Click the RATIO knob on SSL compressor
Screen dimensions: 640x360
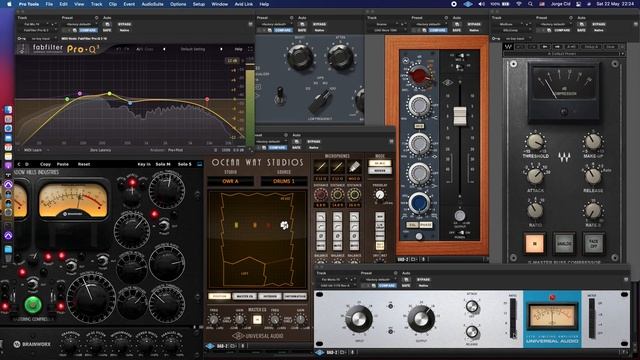535,211
